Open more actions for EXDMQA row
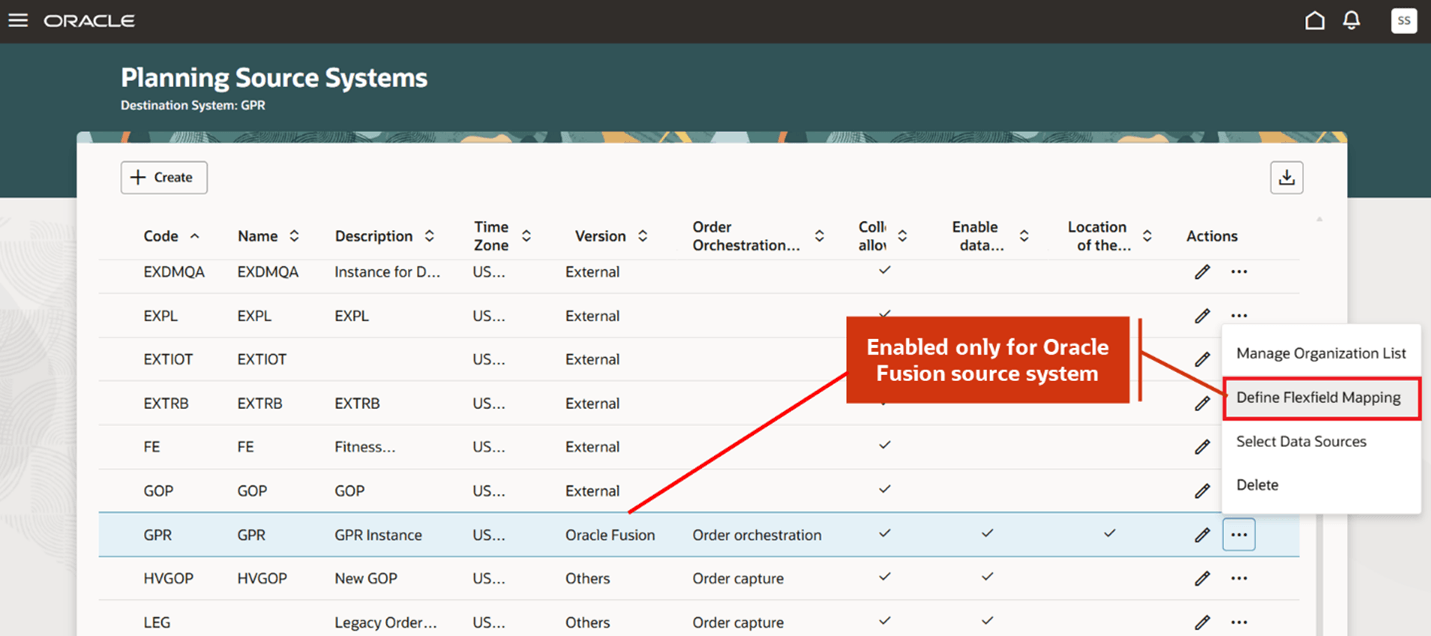 click(x=1239, y=272)
